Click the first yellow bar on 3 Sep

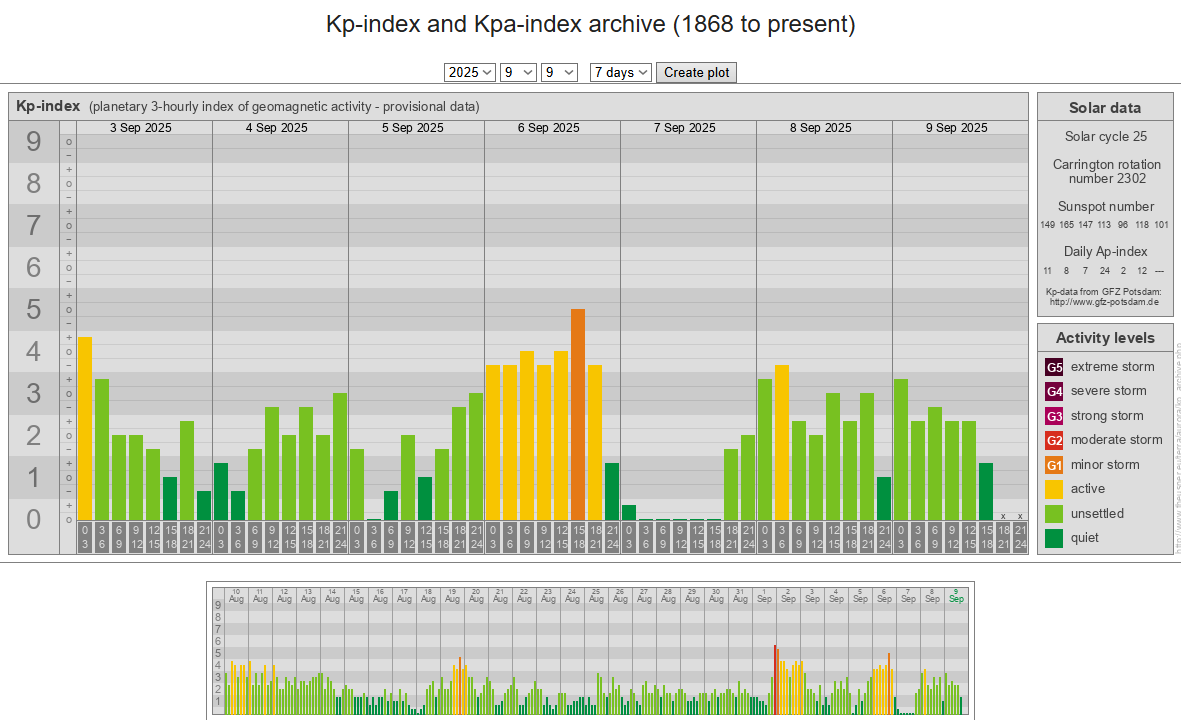click(x=85, y=428)
